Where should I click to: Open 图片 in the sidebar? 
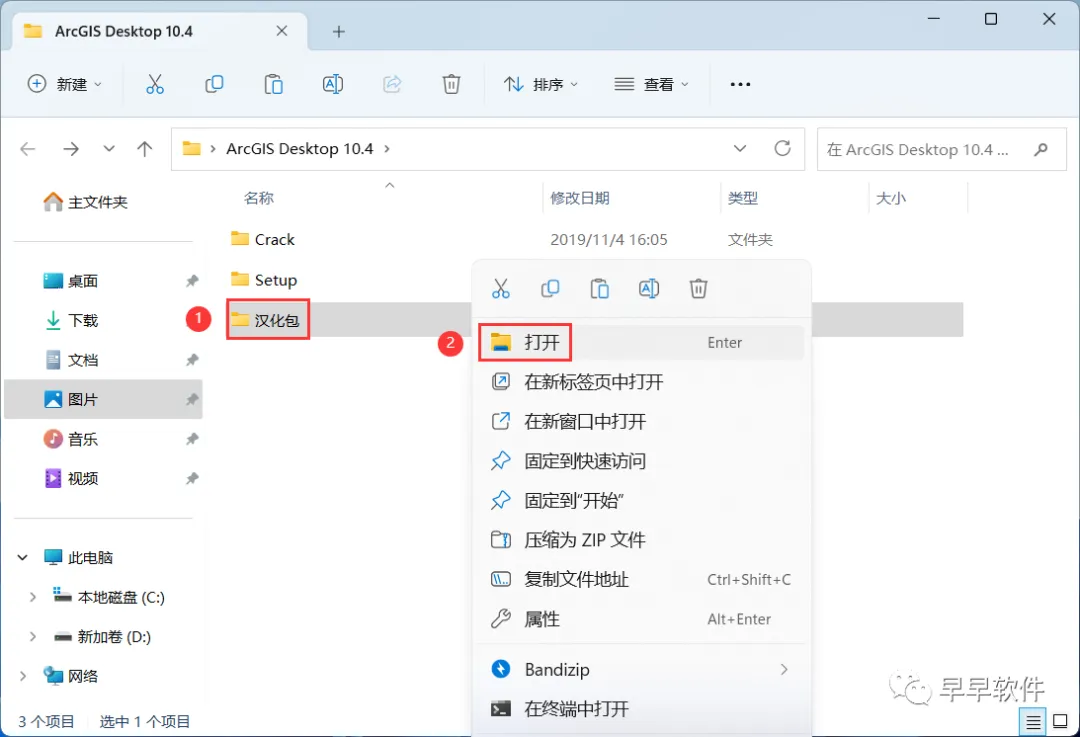(x=103, y=399)
